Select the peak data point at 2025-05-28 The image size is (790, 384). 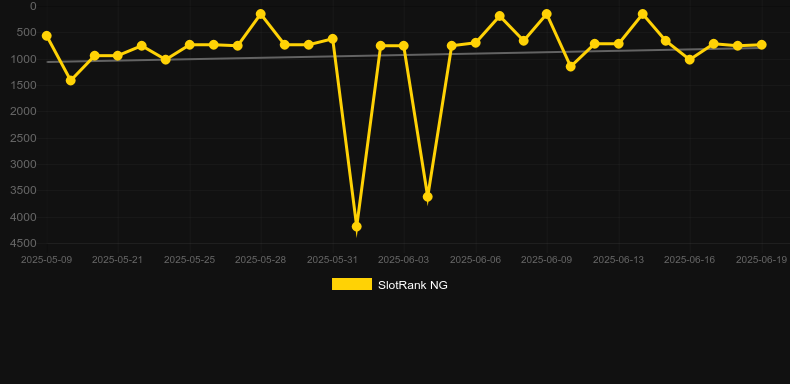[x=260, y=14]
